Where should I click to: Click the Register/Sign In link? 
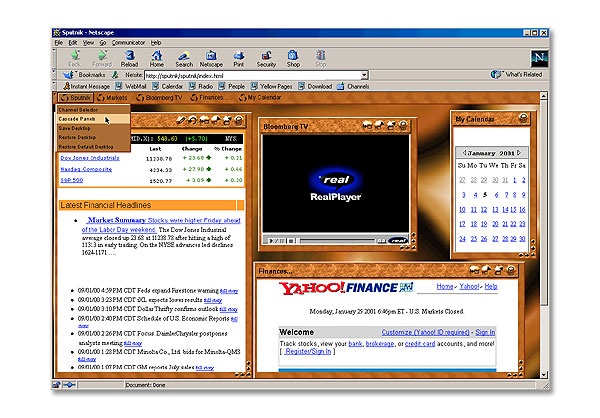pyautogui.click(x=308, y=351)
